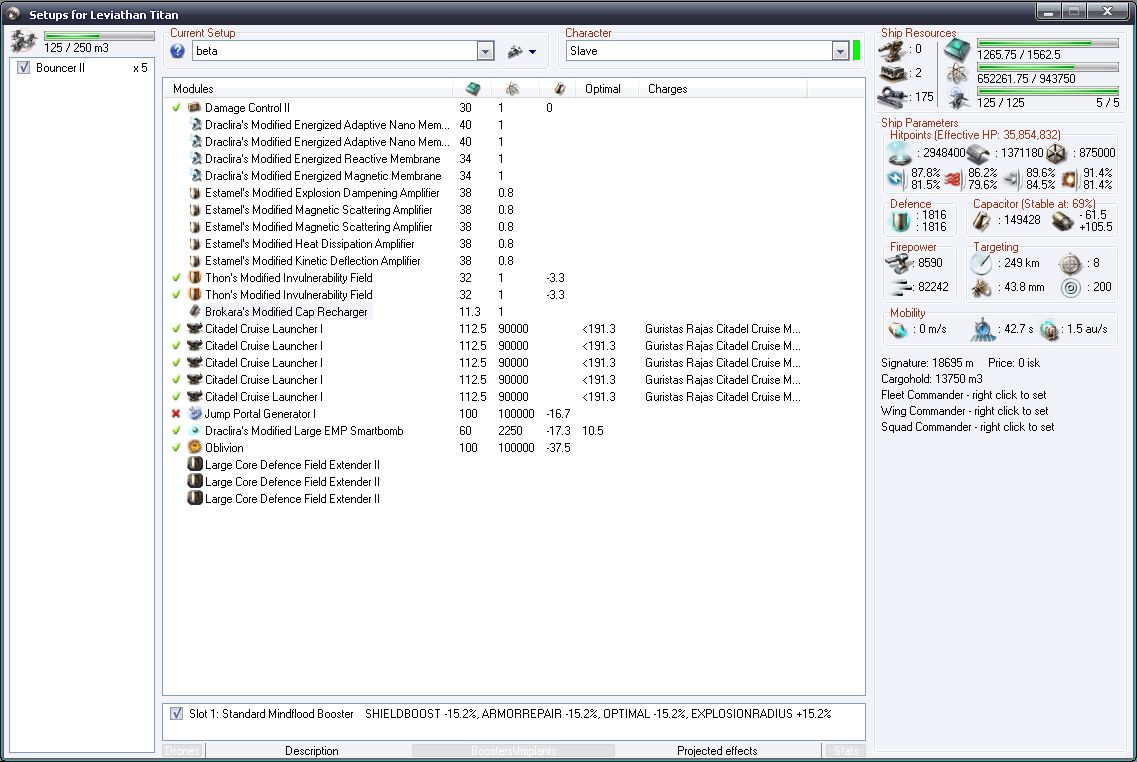Open the Projected effects tab
This screenshot has width=1137, height=762.
pos(717,750)
